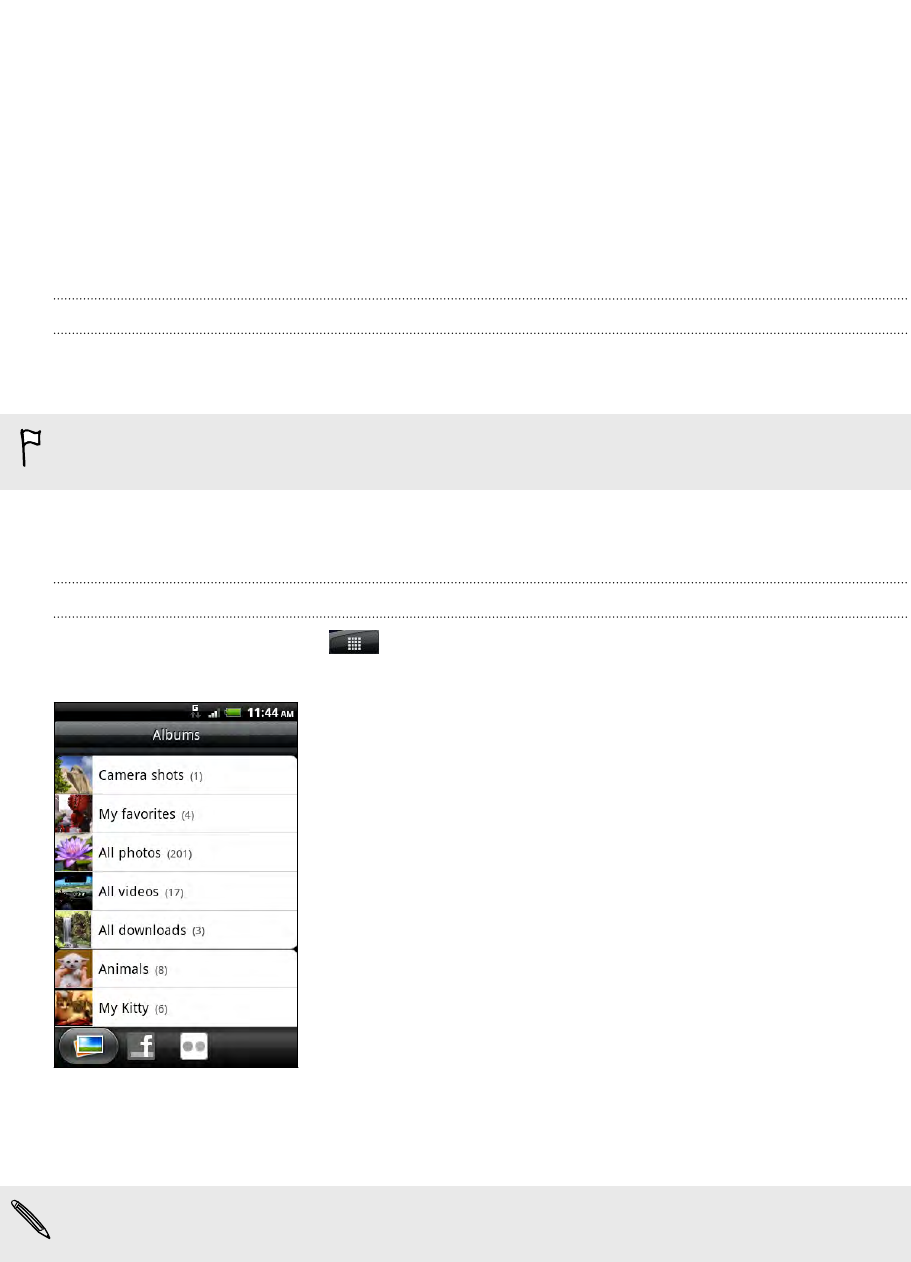Tap the 11:44 AM clock
Image resolution: width=911 pixels, height=1262 pixels.
pos(270,712)
